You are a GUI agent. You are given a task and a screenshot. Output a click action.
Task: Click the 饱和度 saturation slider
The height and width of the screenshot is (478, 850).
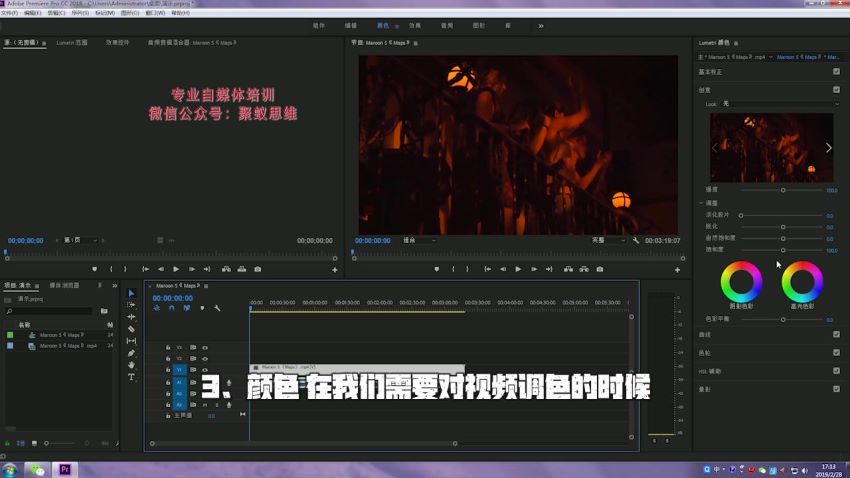(782, 250)
